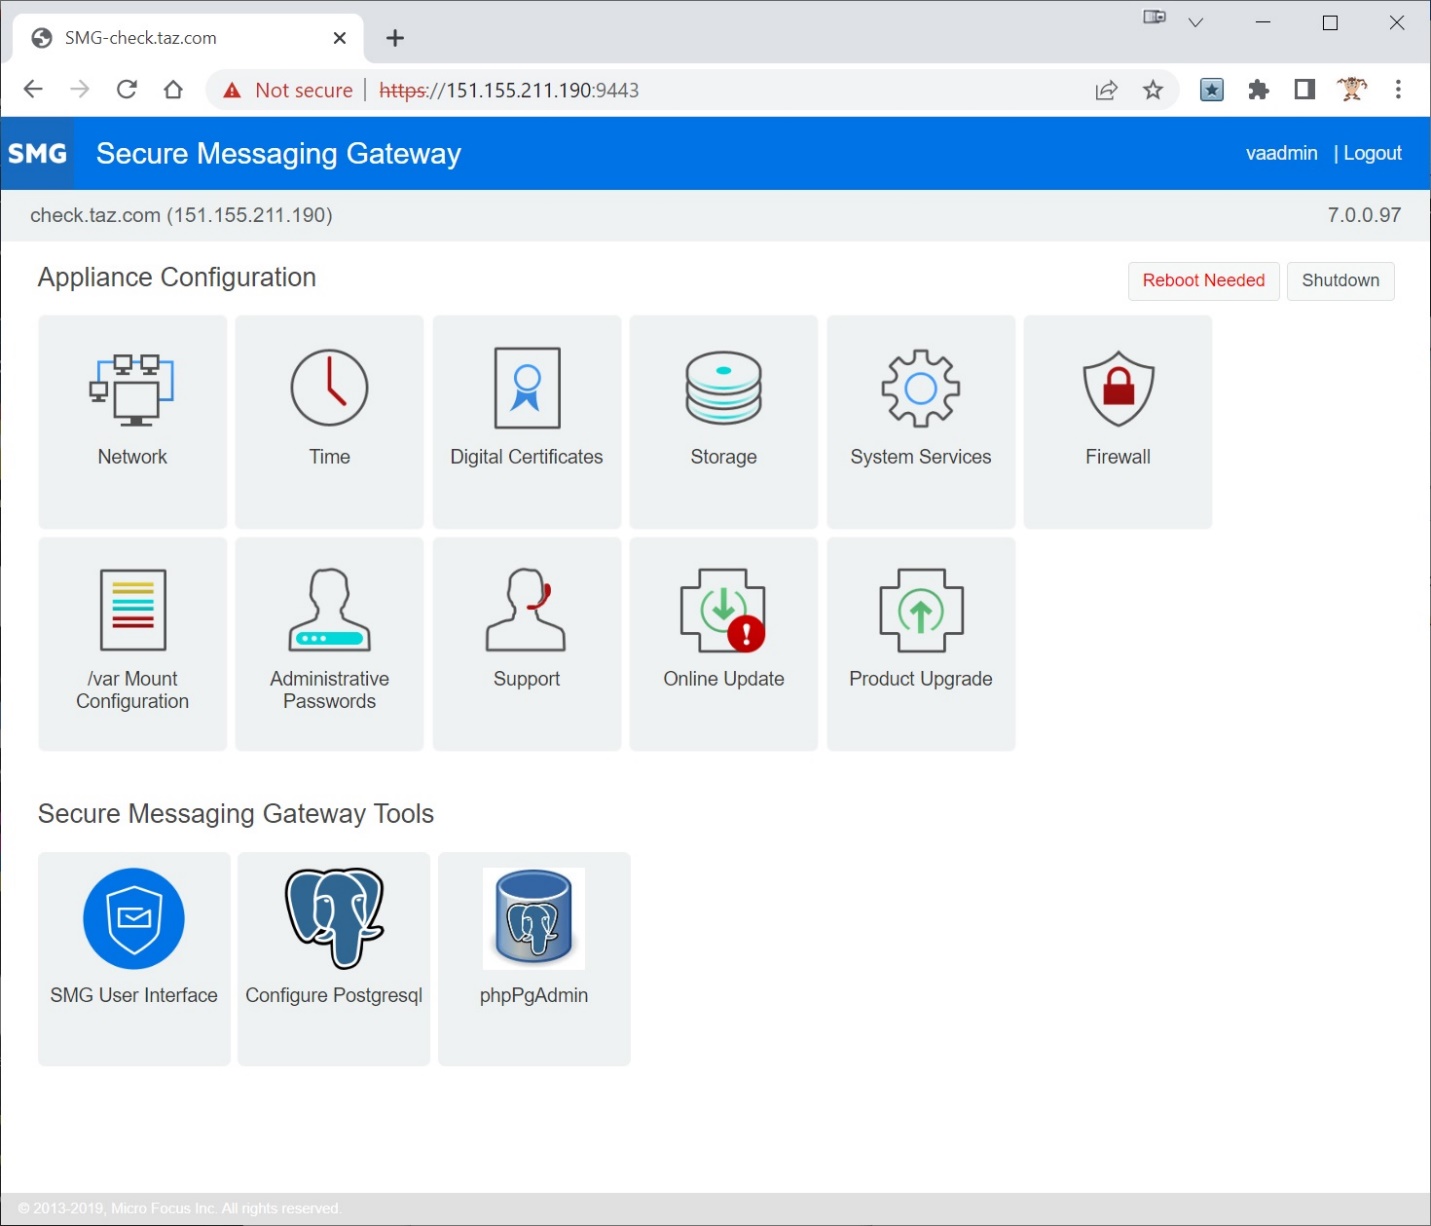Click the Reboot Needed button
Screen dimensions: 1431x1226
pyautogui.click(x=1203, y=280)
